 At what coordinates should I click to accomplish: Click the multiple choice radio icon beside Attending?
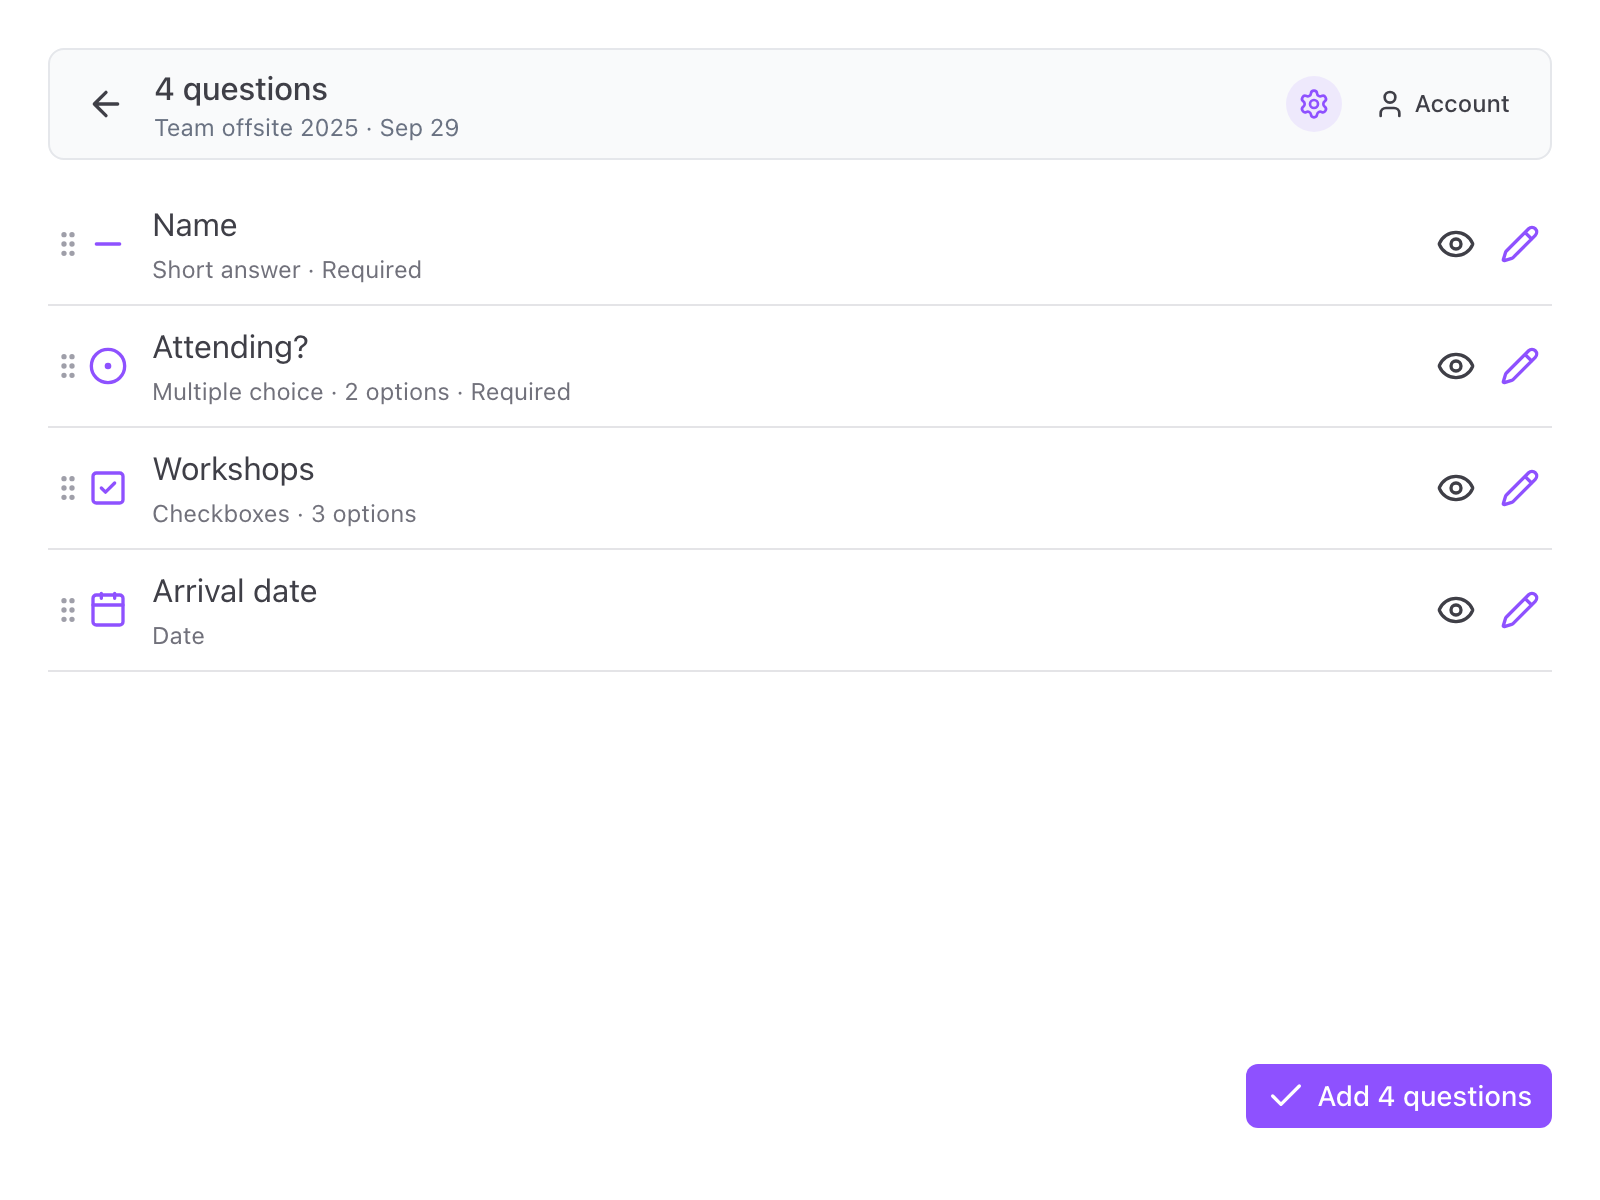(108, 366)
